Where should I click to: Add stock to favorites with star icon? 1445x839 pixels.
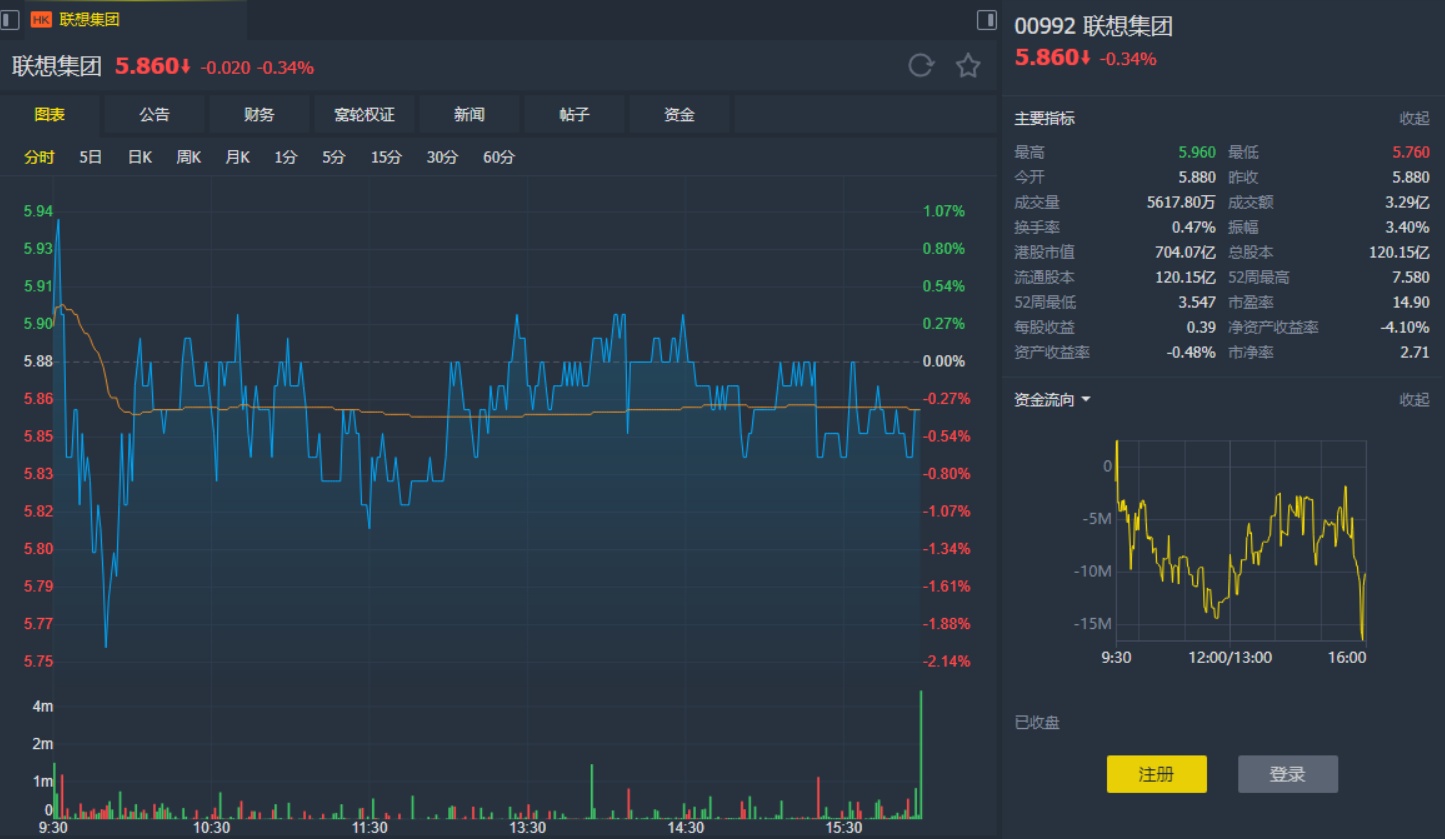click(968, 66)
